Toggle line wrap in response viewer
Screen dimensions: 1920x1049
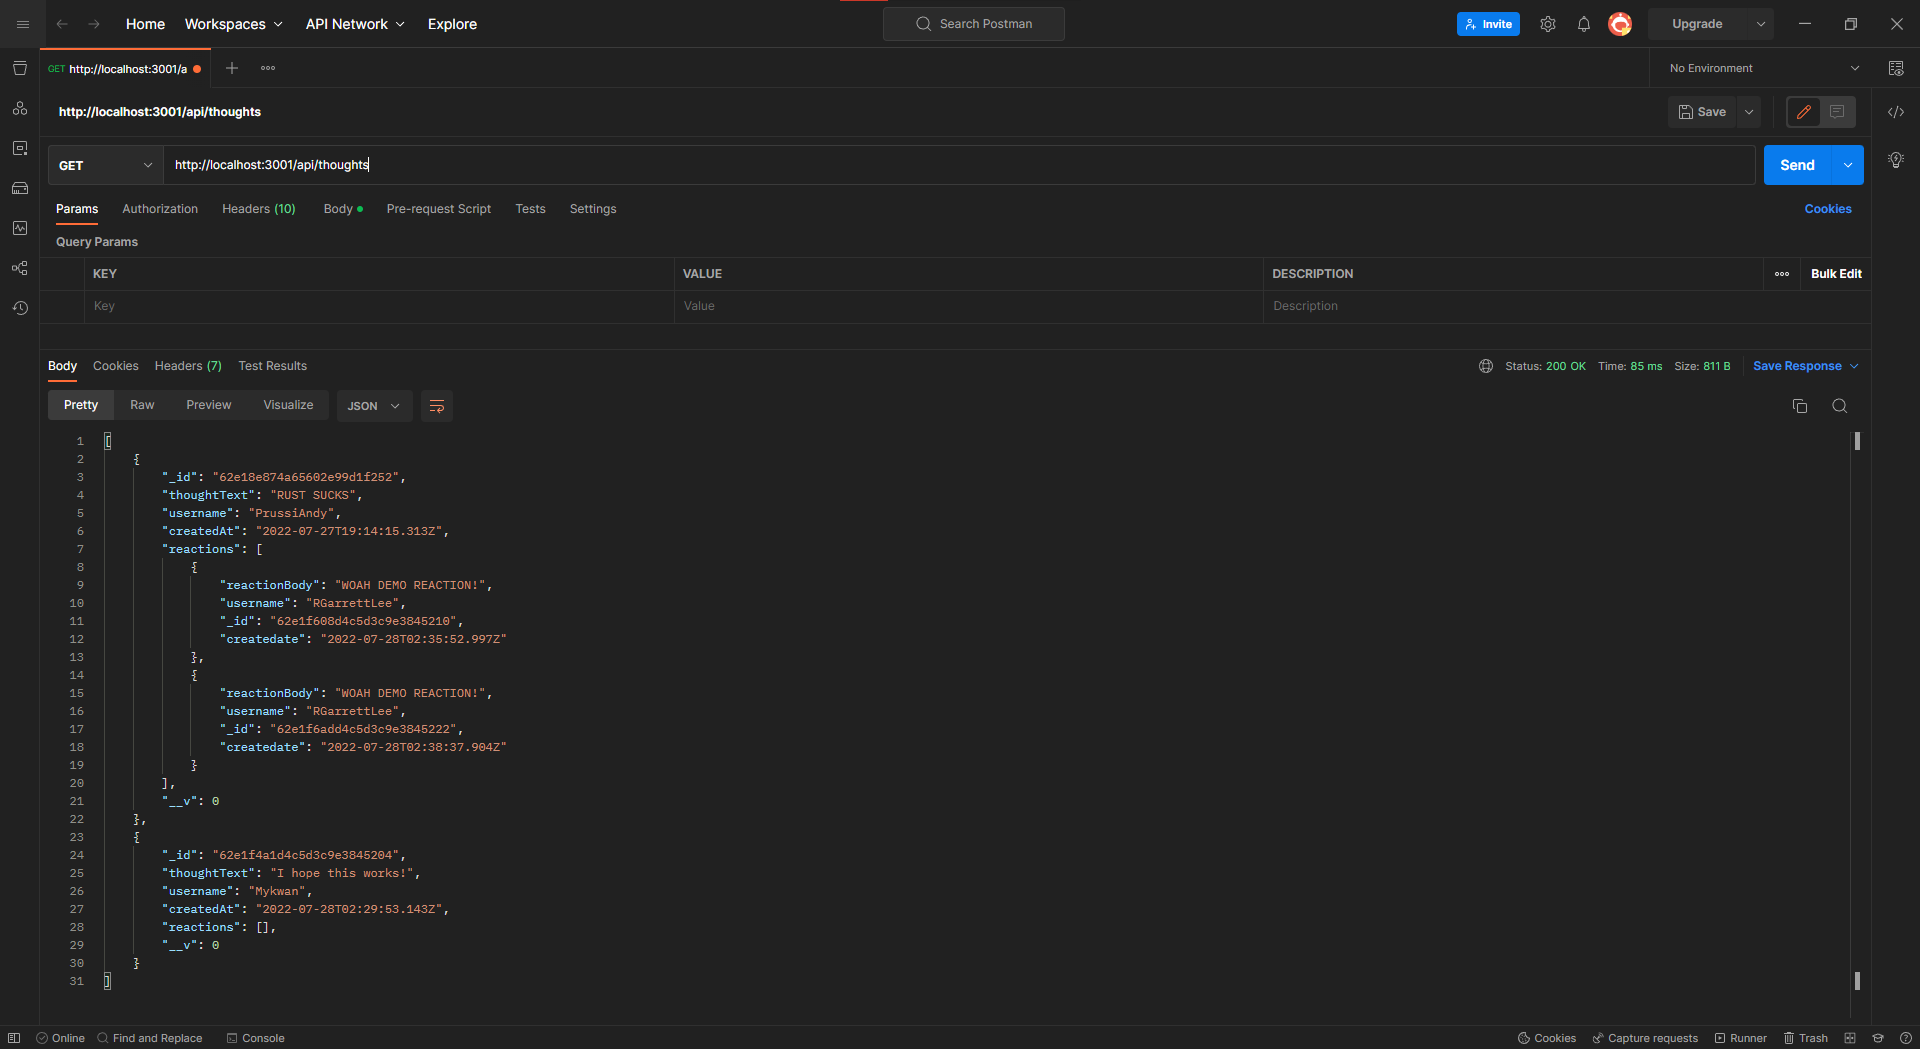[x=436, y=406]
